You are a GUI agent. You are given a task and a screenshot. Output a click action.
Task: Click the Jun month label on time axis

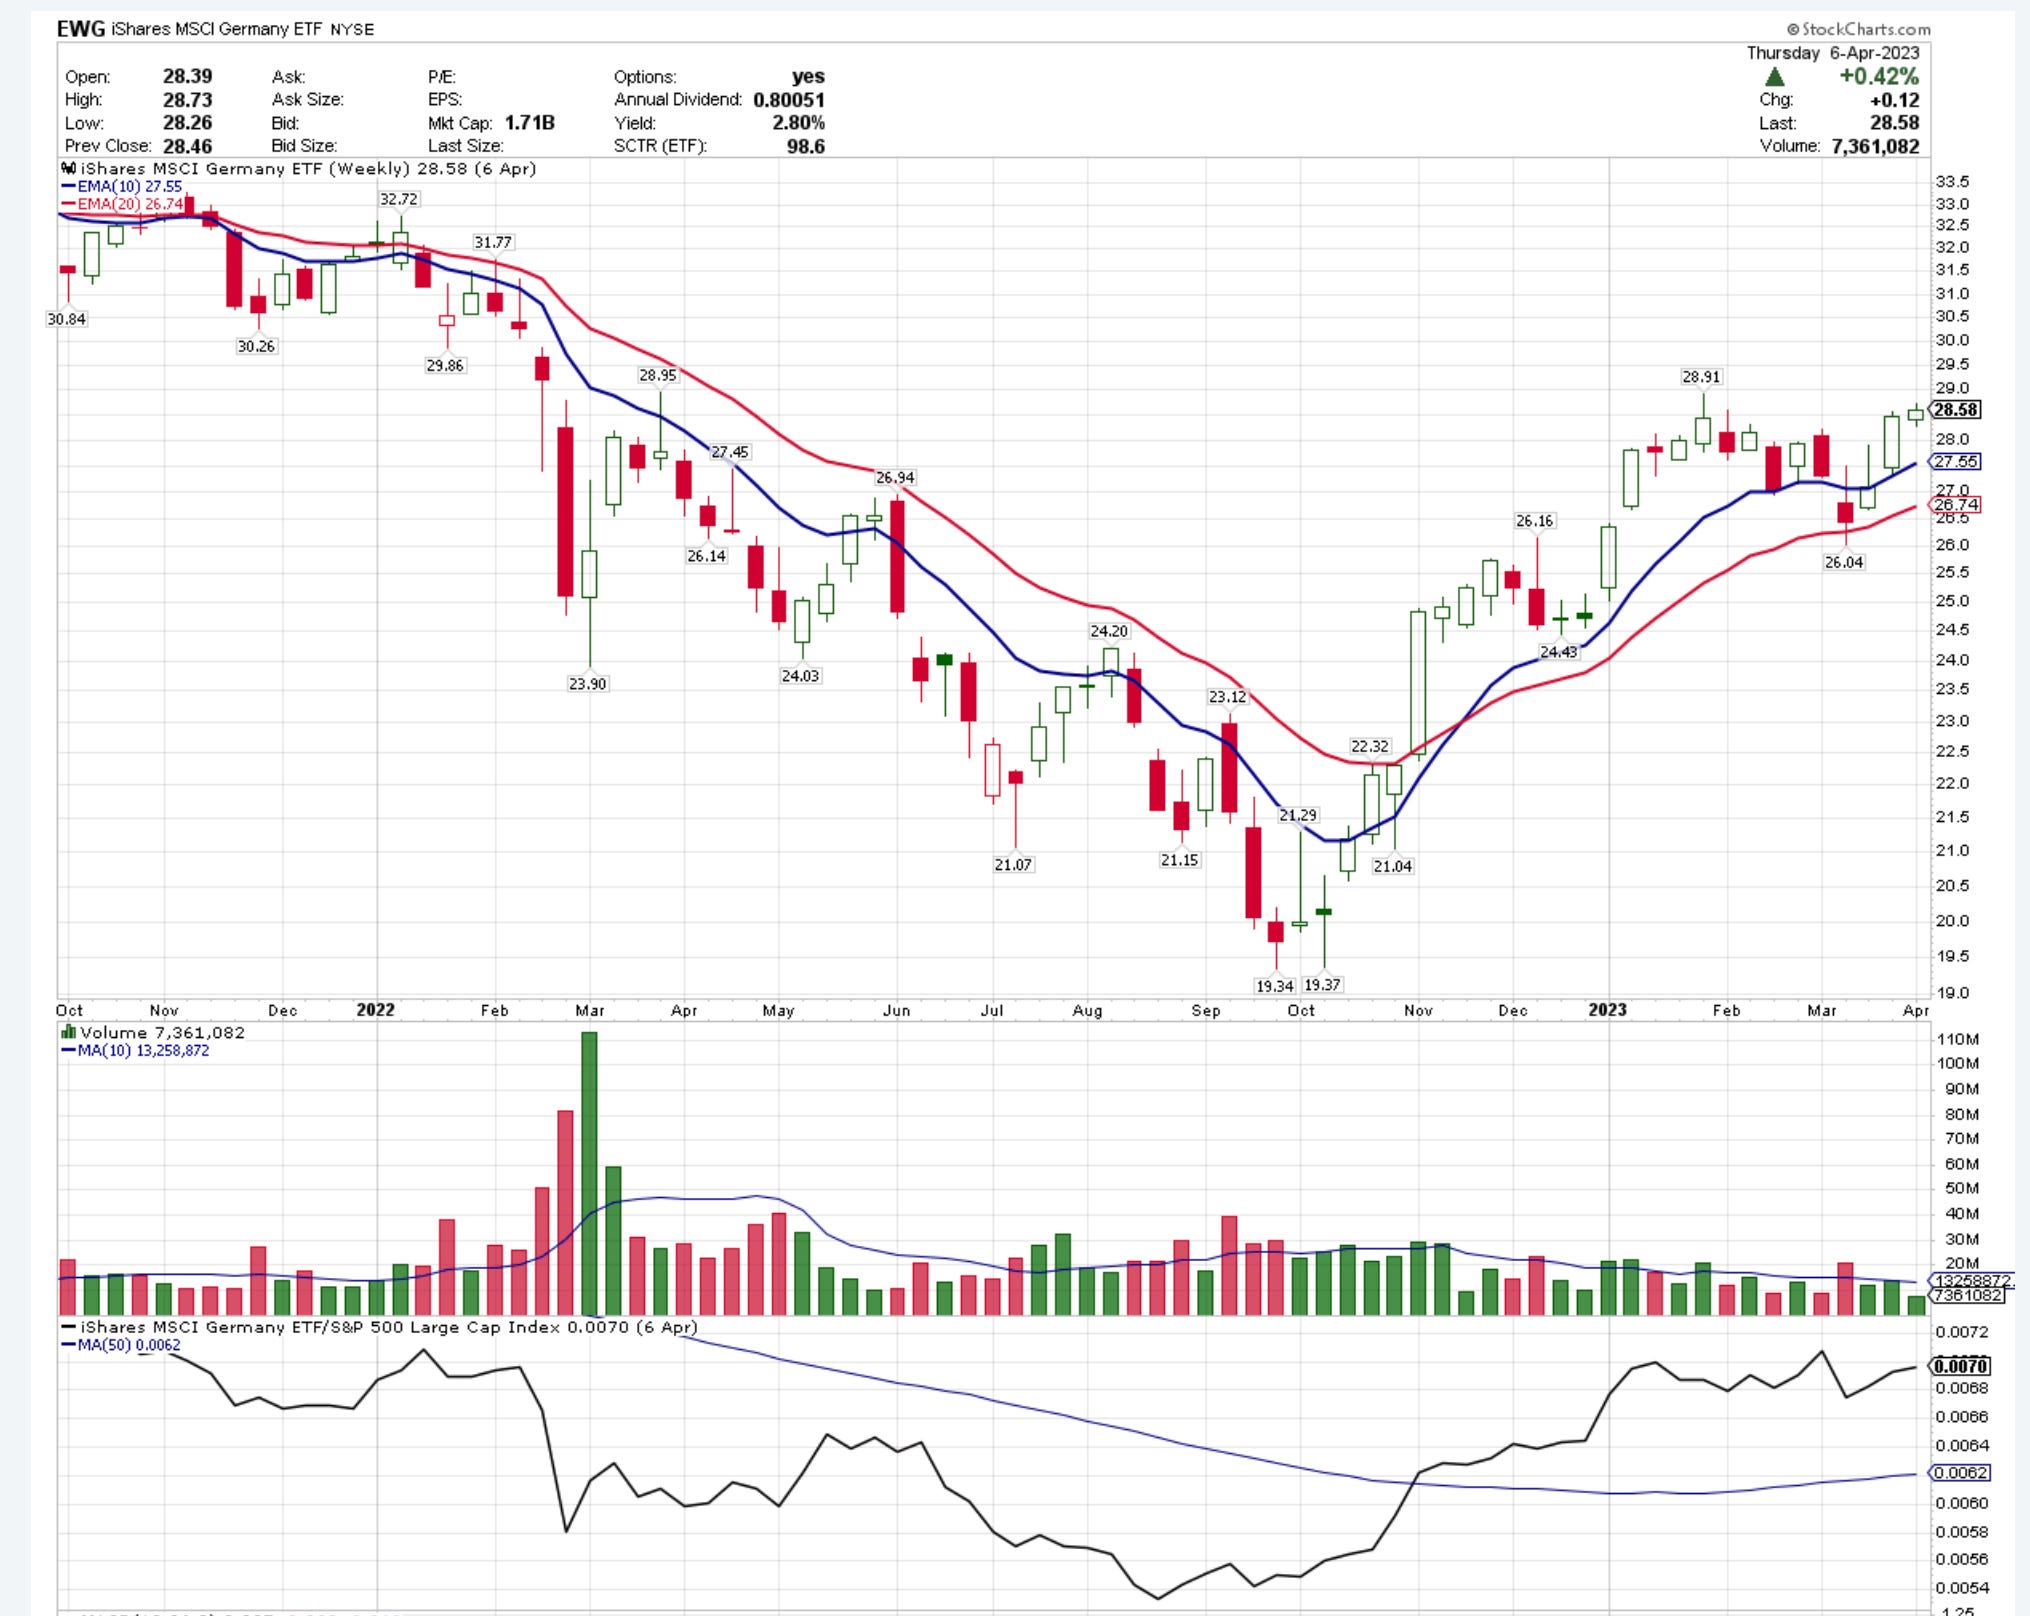pyautogui.click(x=897, y=1011)
